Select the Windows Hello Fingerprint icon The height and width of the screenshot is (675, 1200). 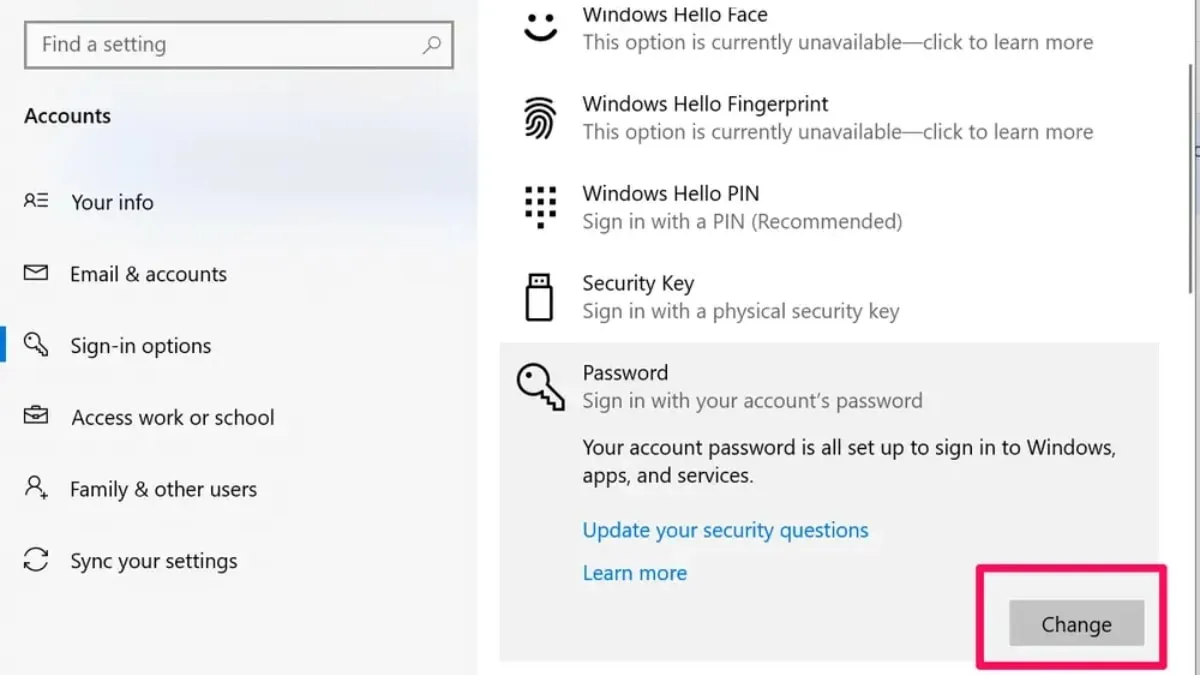coord(540,116)
